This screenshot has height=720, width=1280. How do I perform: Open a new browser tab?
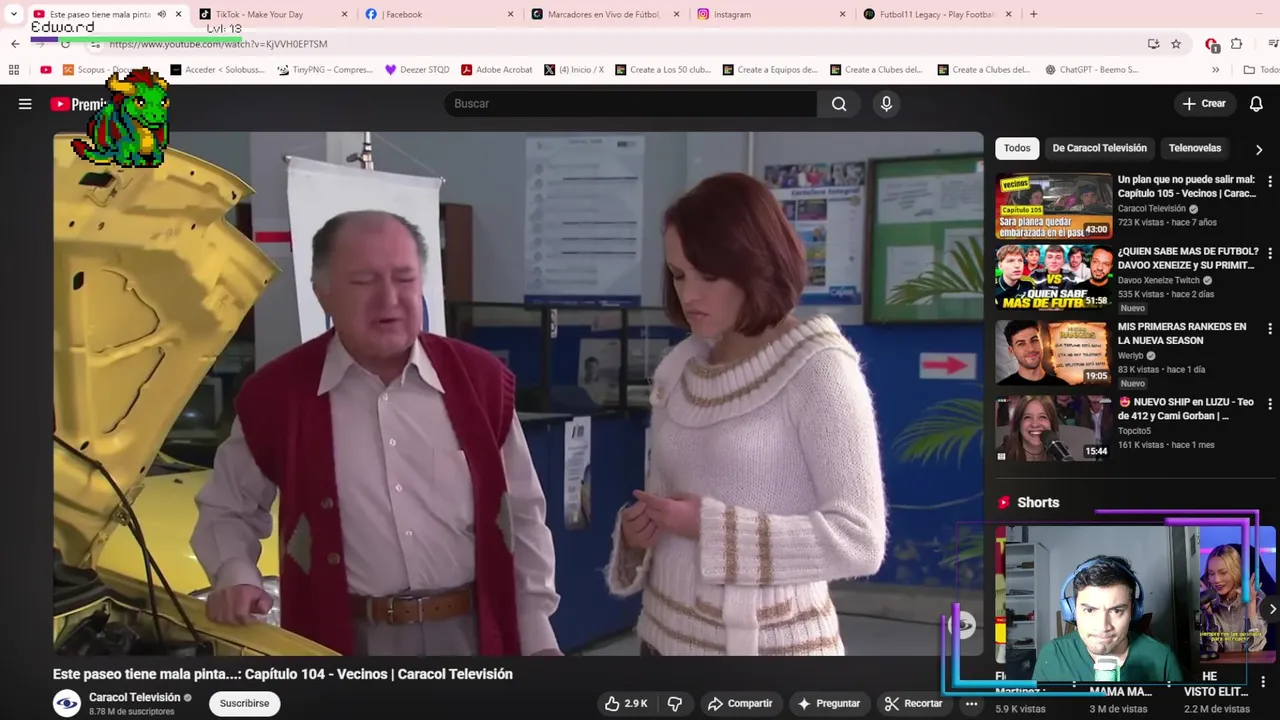click(x=1033, y=14)
